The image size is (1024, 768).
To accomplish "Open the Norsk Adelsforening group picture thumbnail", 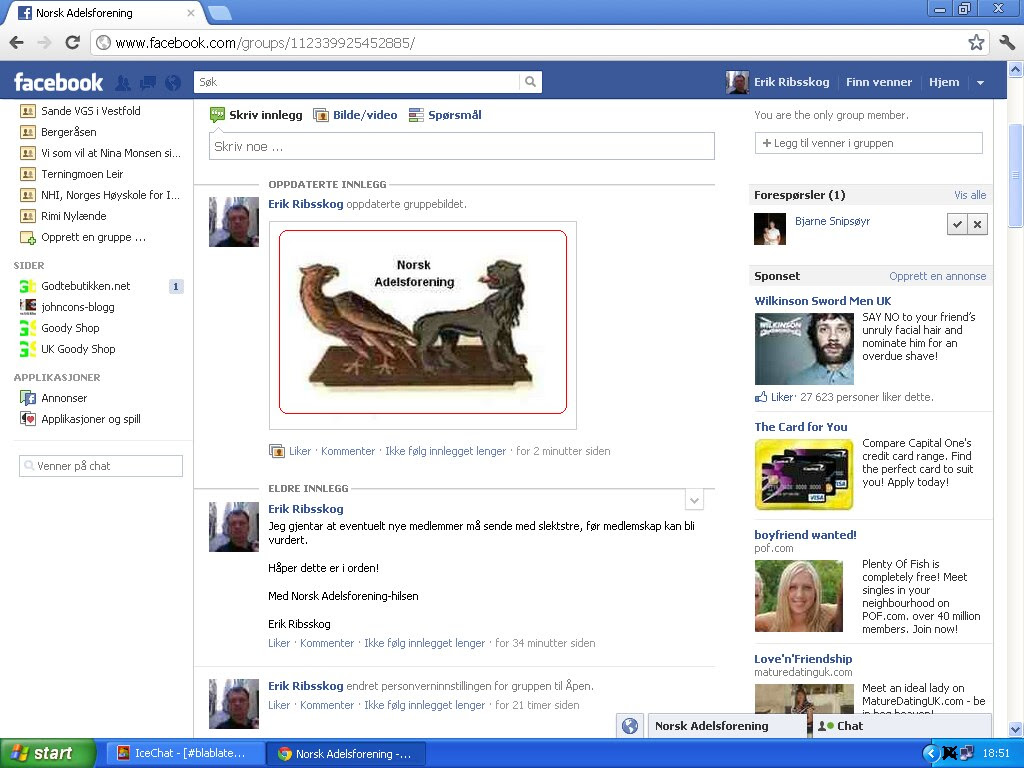I will [423, 323].
